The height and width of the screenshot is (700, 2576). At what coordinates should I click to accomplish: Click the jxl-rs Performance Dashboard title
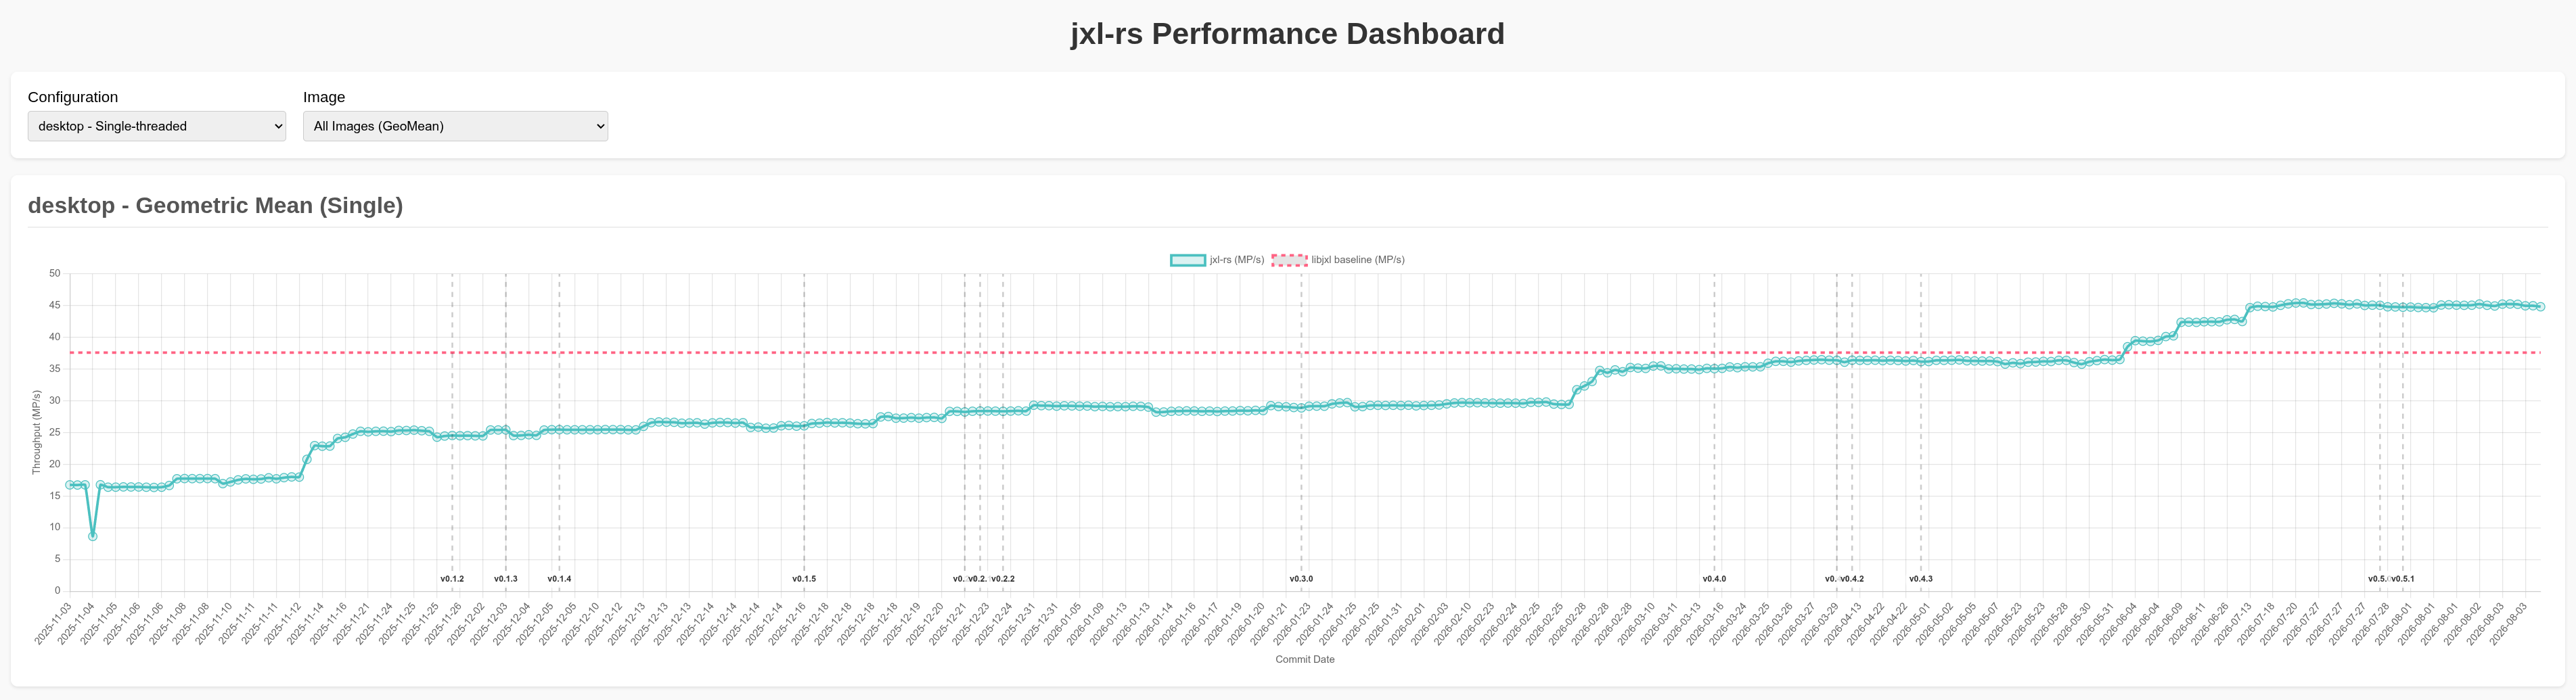tap(1287, 34)
